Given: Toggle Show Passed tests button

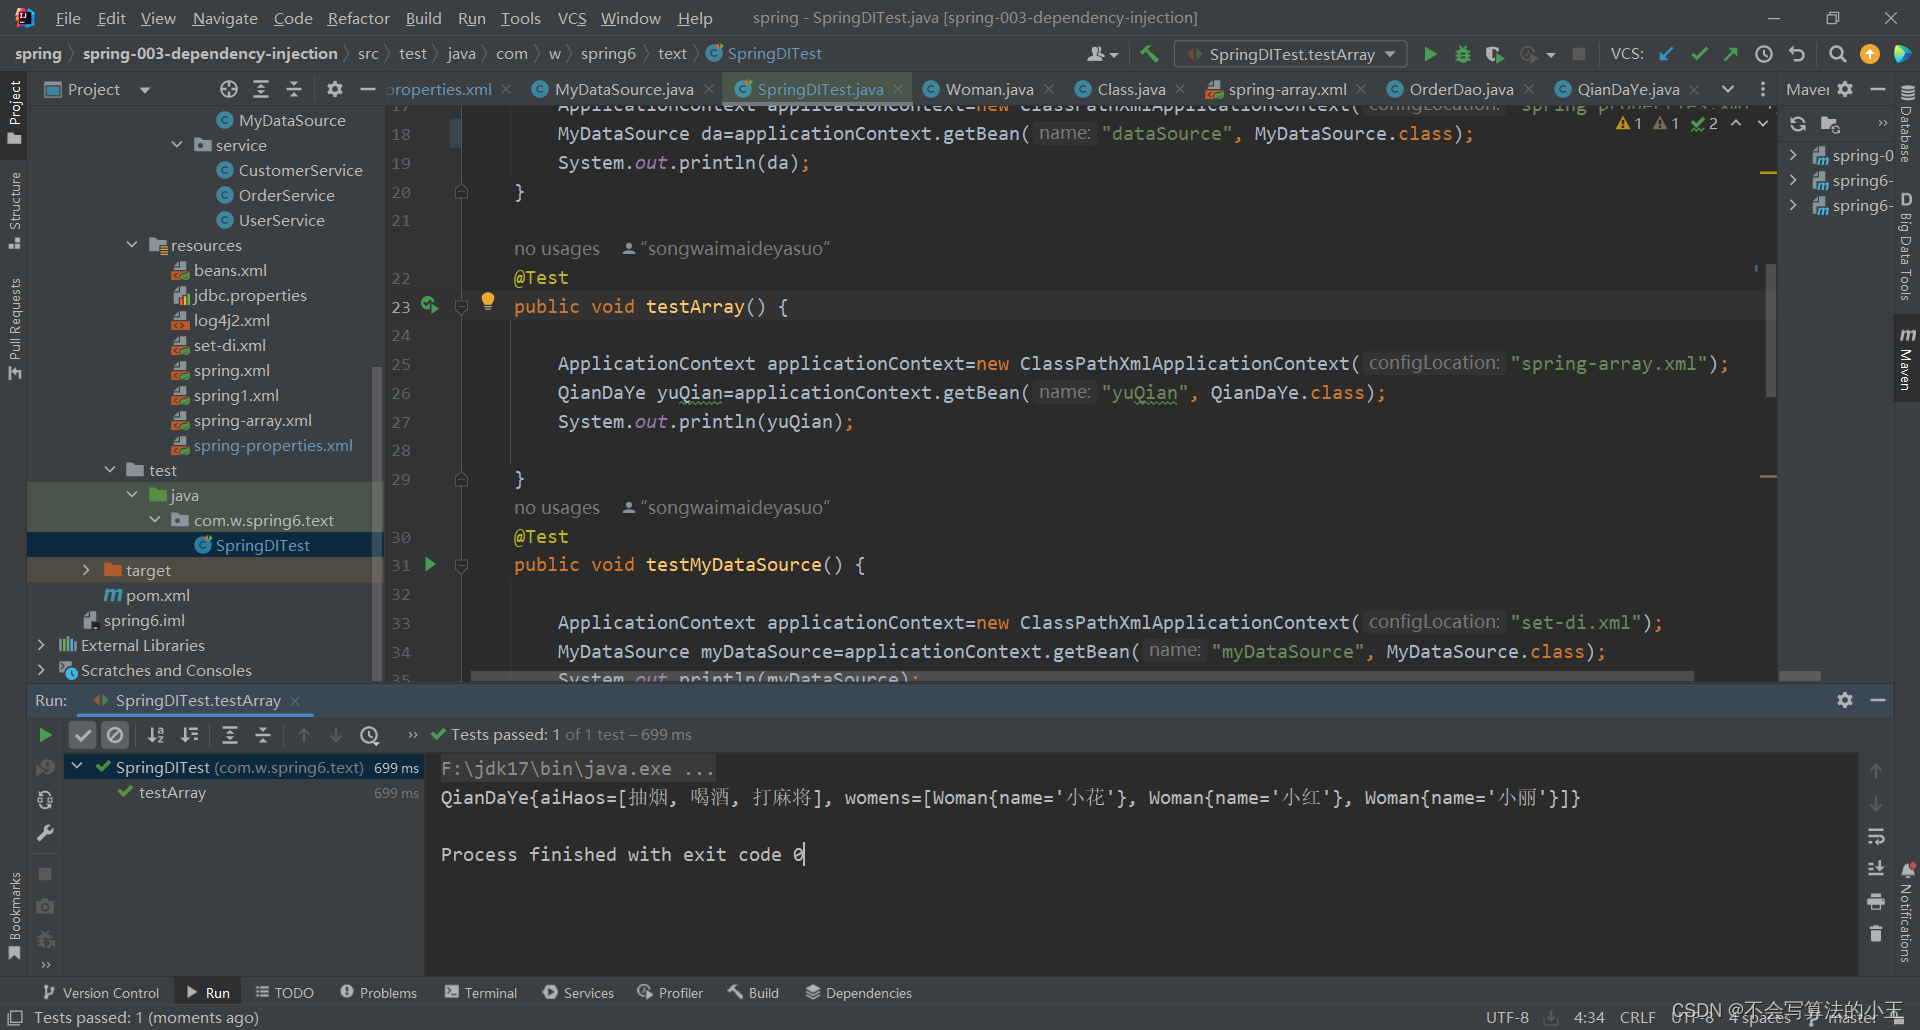Looking at the screenshot, I should (83, 735).
